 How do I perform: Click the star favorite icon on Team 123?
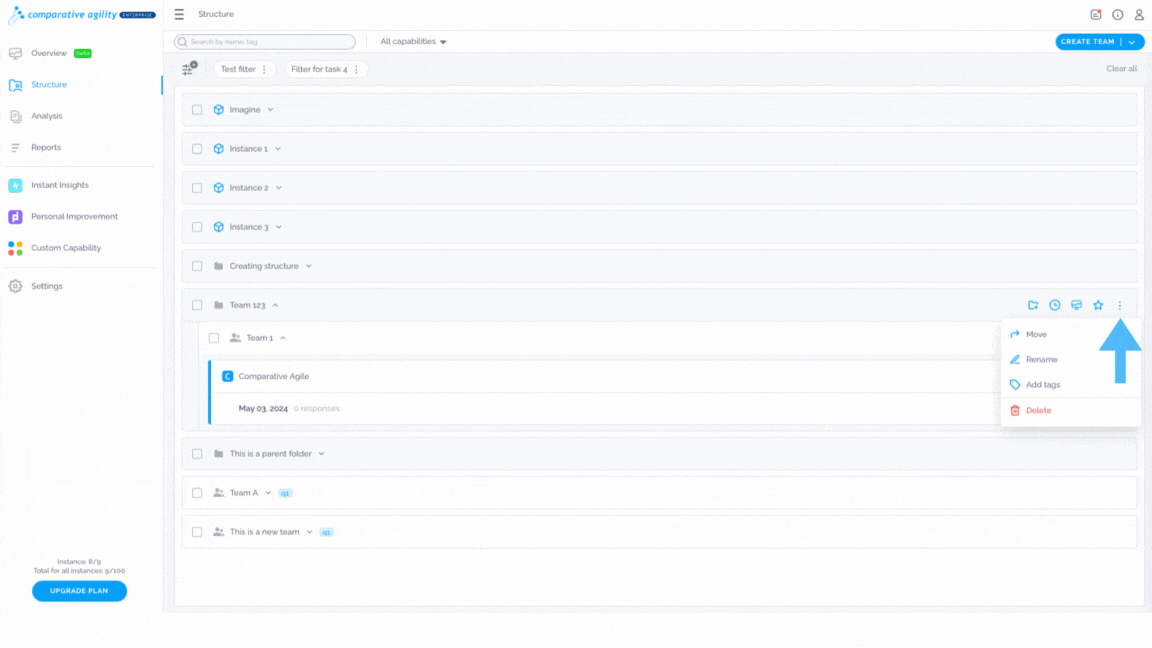[1098, 305]
